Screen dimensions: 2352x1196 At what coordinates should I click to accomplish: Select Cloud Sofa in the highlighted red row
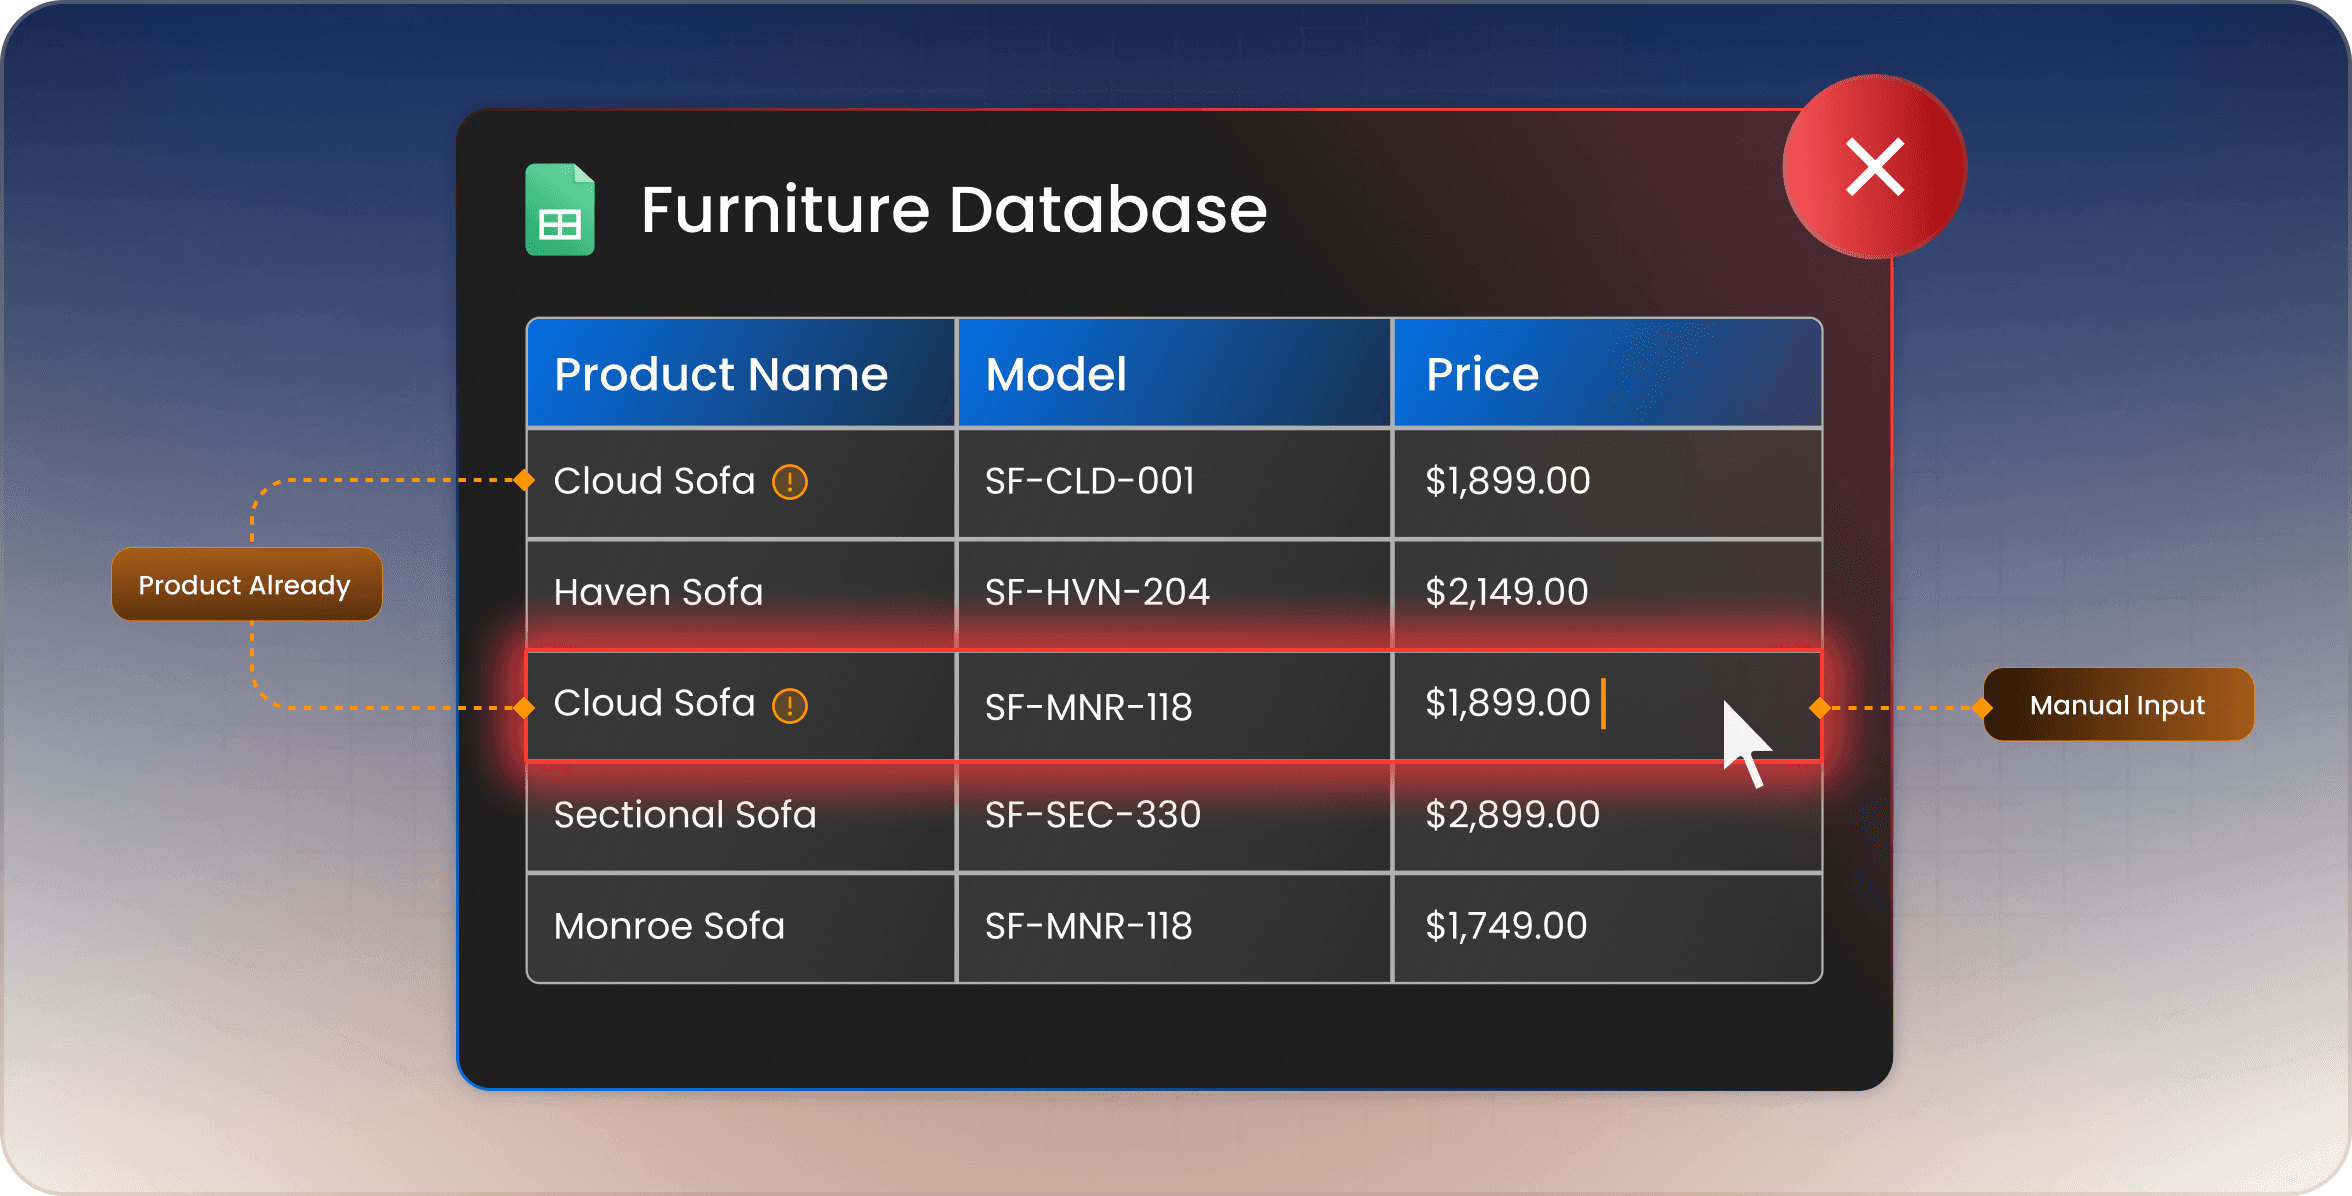[x=741, y=706]
